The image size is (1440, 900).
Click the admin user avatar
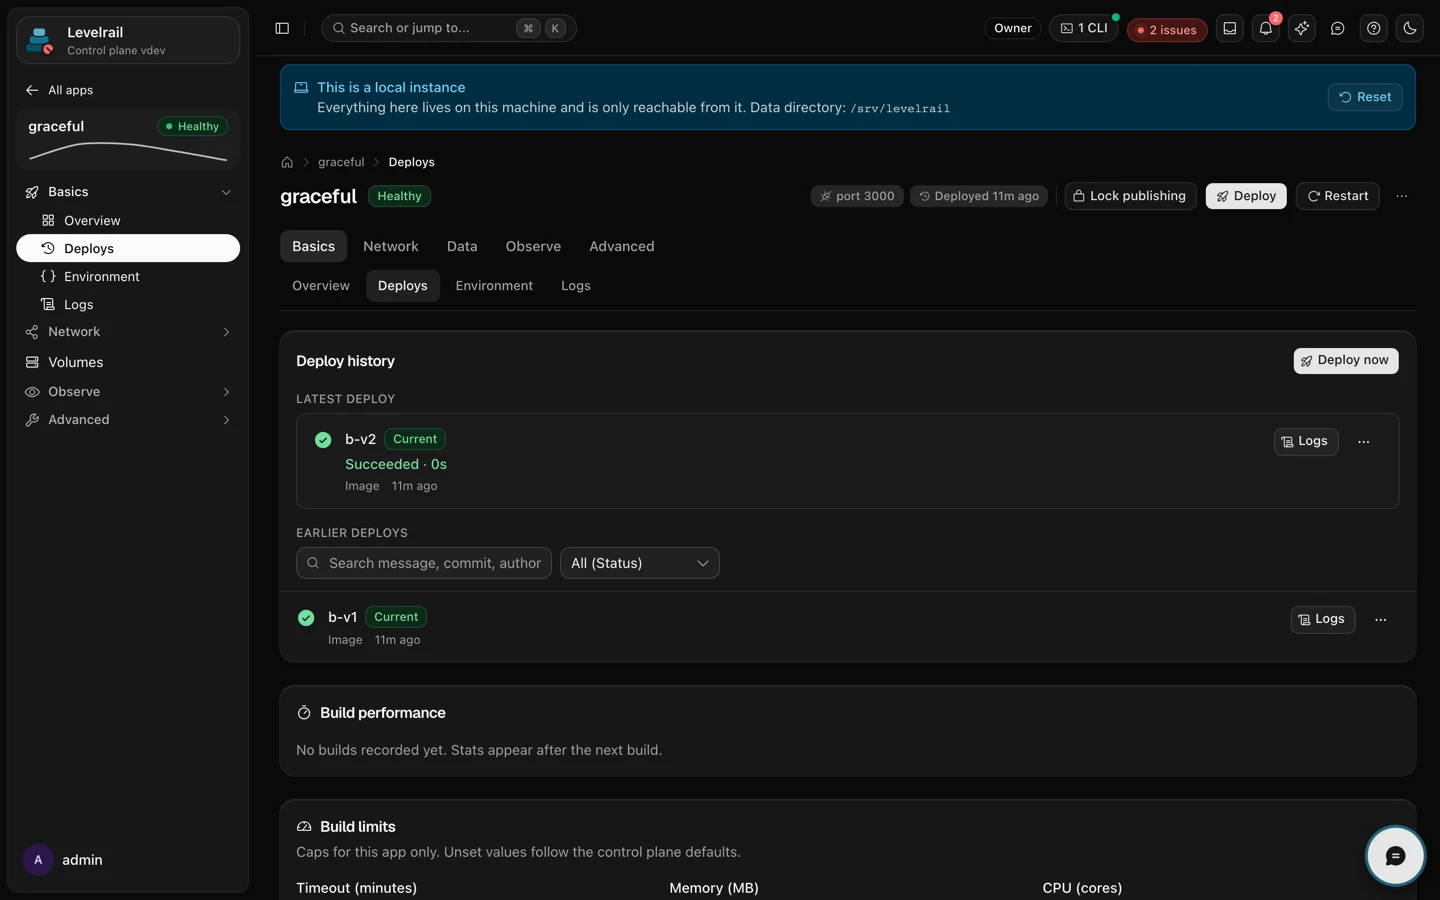pyautogui.click(x=38, y=860)
